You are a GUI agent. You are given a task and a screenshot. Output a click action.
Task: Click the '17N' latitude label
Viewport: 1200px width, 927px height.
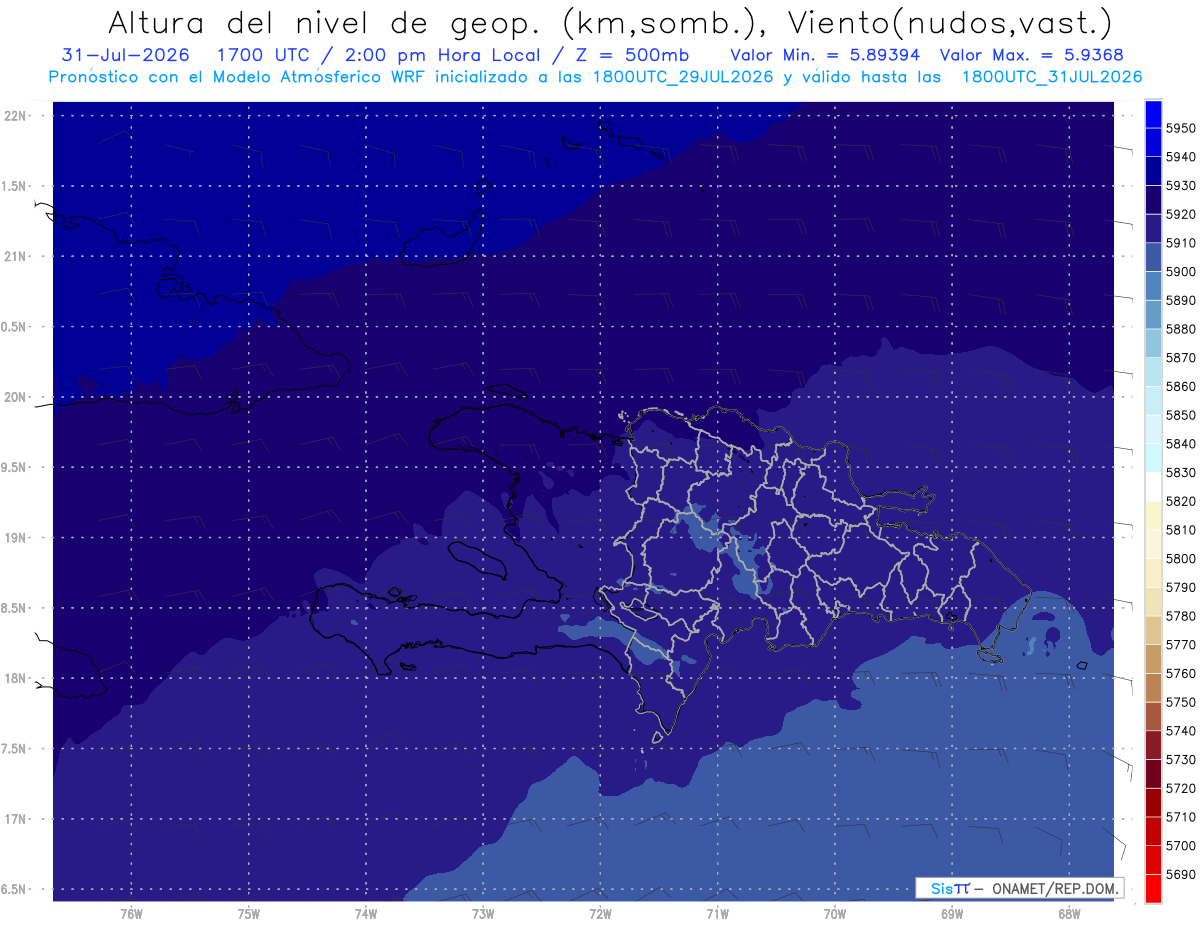click(17, 819)
